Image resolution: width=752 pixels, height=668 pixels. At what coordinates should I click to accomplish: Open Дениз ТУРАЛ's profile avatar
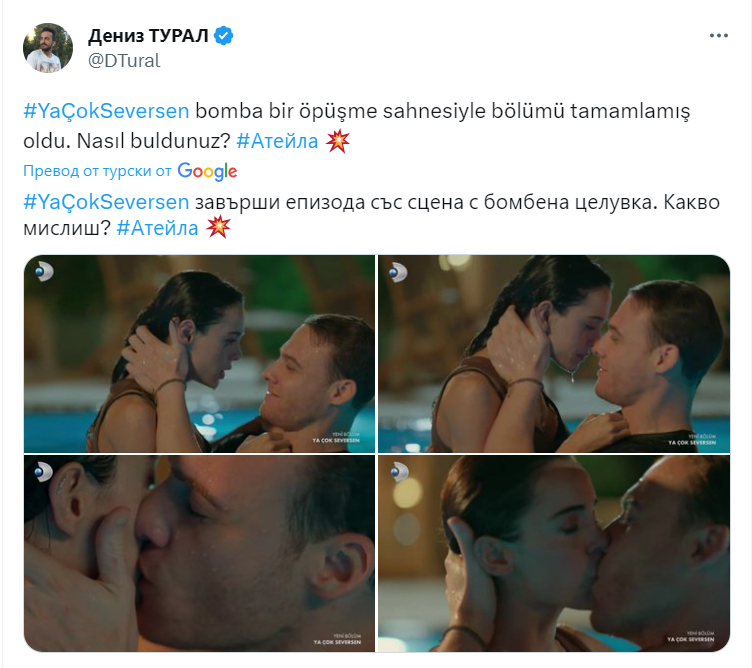(48, 48)
